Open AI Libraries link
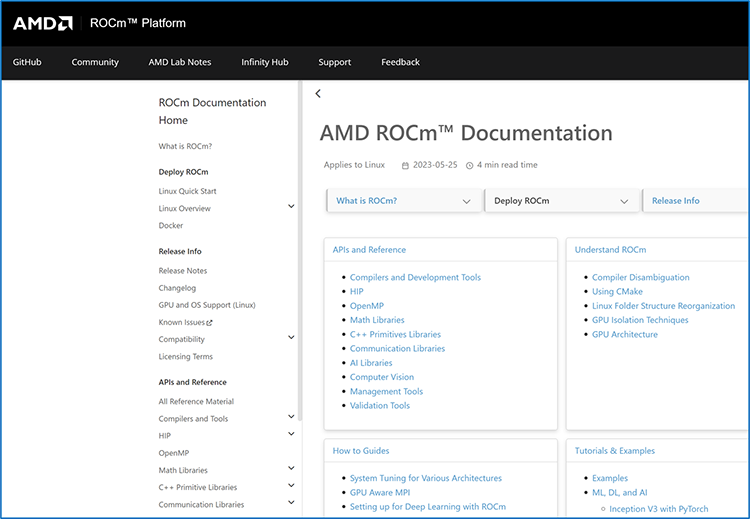This screenshot has width=750, height=519. click(x=371, y=363)
